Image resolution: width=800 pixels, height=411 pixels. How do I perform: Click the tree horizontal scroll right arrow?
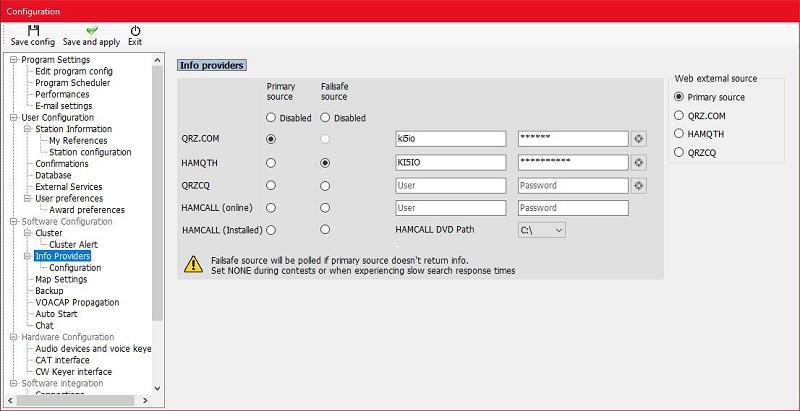(145, 401)
